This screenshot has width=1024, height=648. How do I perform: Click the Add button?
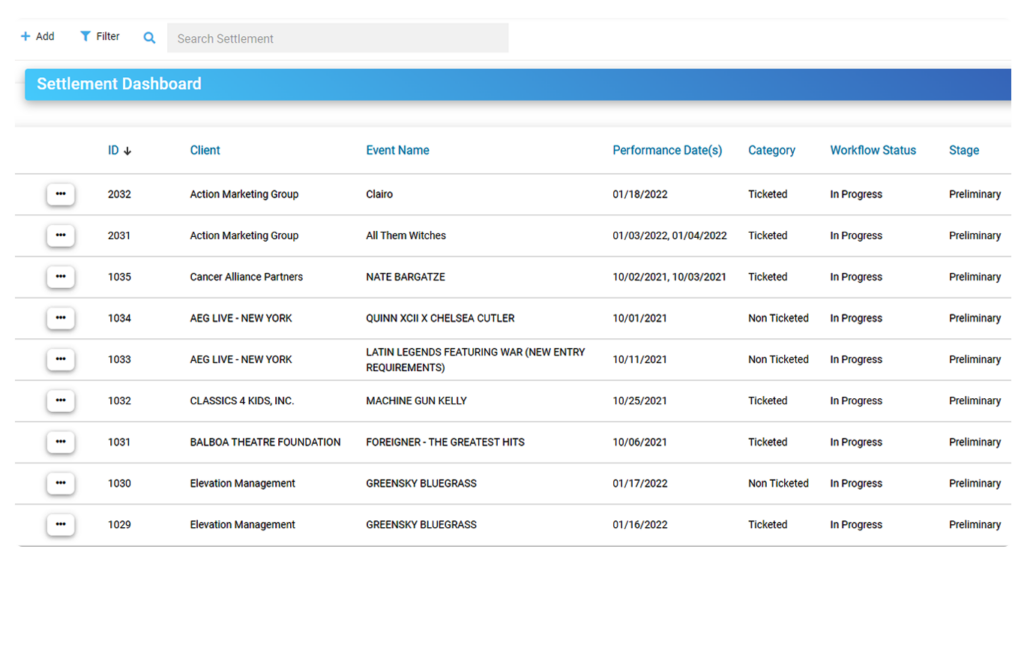(38, 36)
